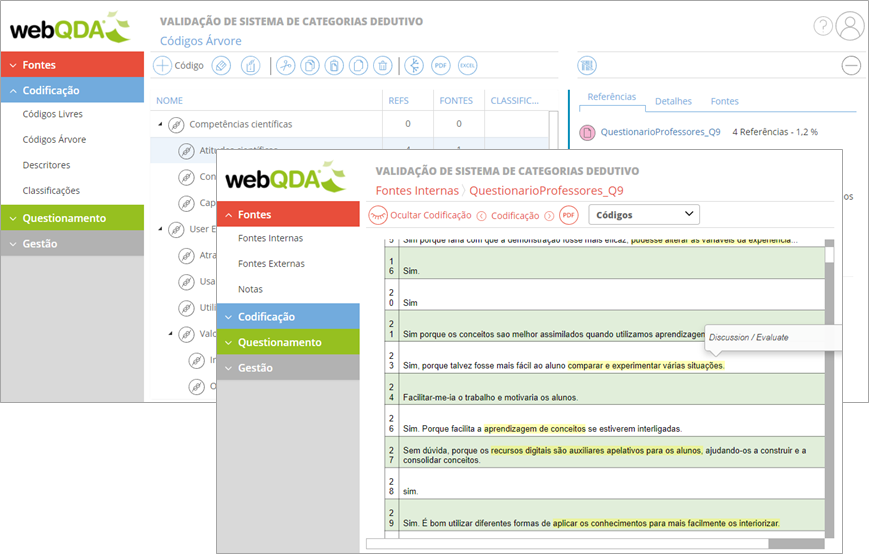Open the Códigos dropdown in the front window
The width and height of the screenshot is (869, 554).
[644, 215]
